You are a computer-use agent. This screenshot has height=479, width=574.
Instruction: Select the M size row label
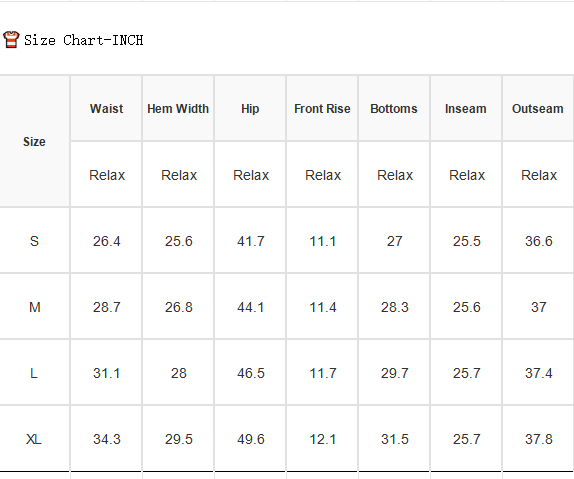click(34, 307)
